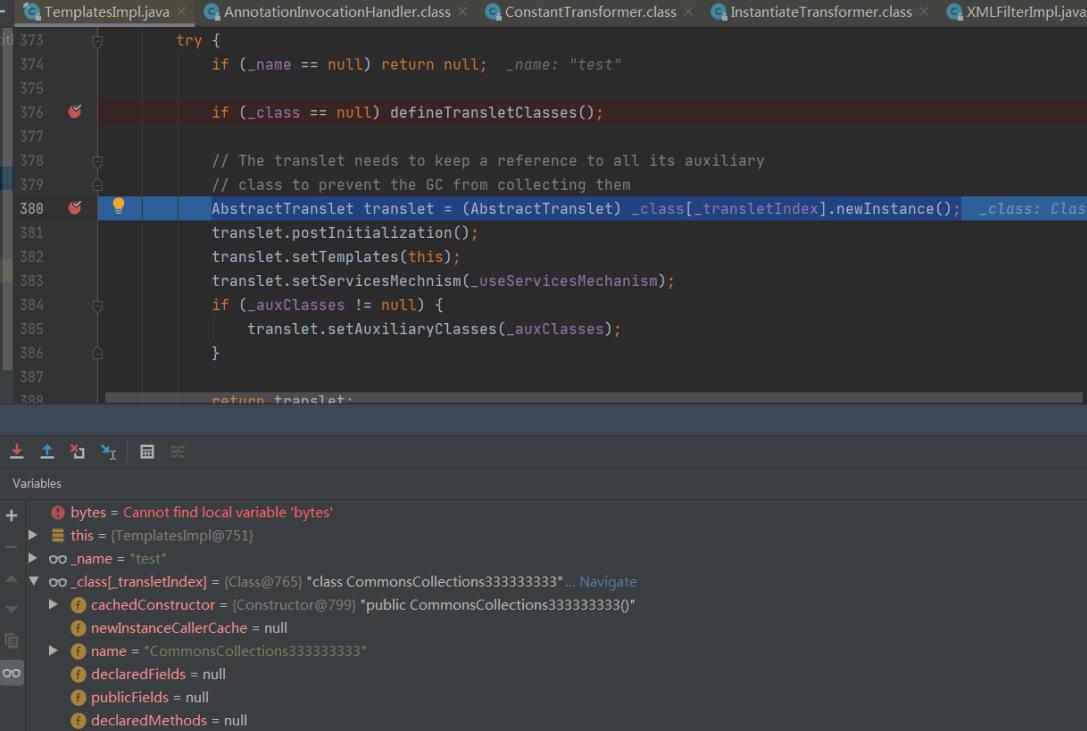Click the red error icon beside bytes
Screen dimensions: 1087x731
pyautogui.click(x=58, y=513)
